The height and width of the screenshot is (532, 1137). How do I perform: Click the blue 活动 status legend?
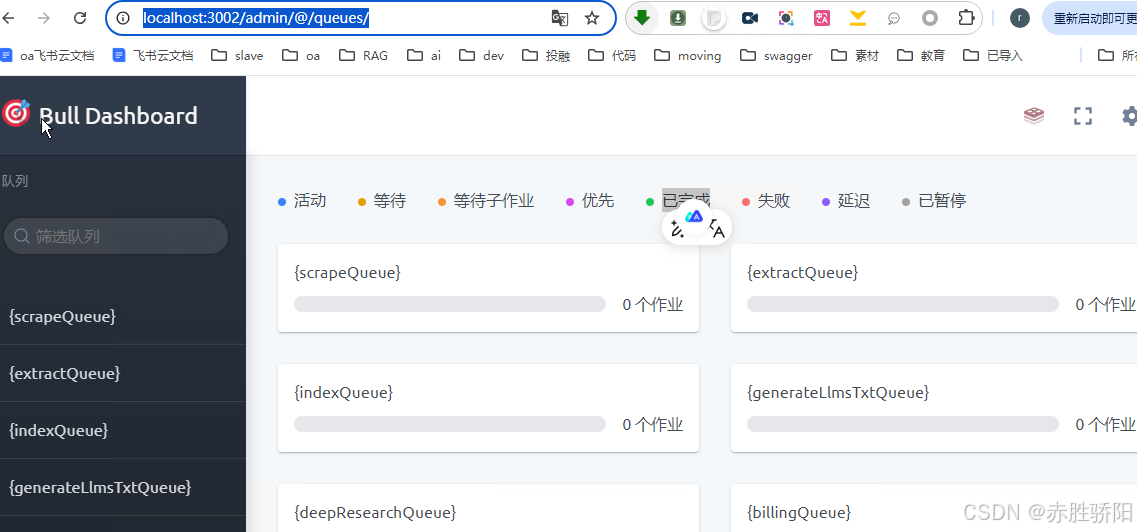point(302,201)
